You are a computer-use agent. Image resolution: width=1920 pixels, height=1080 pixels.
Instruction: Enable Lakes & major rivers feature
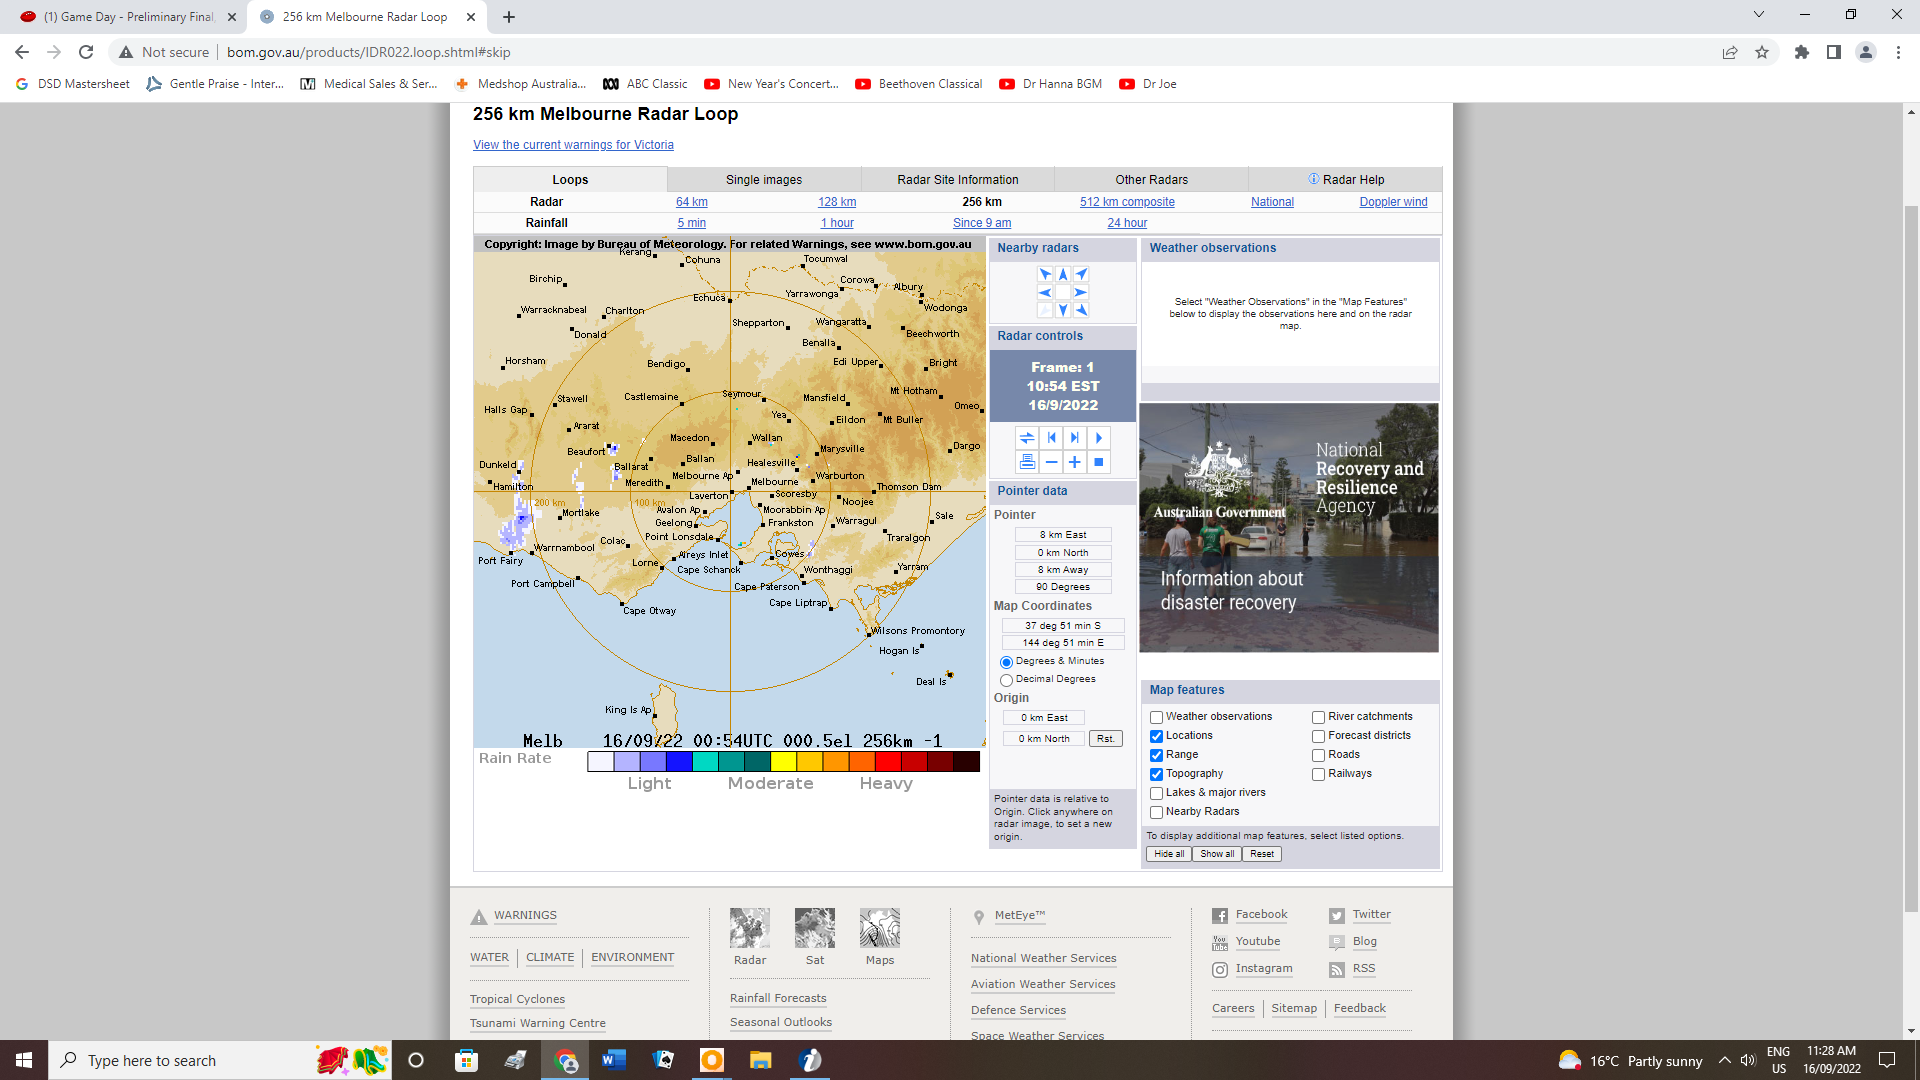coord(1156,793)
